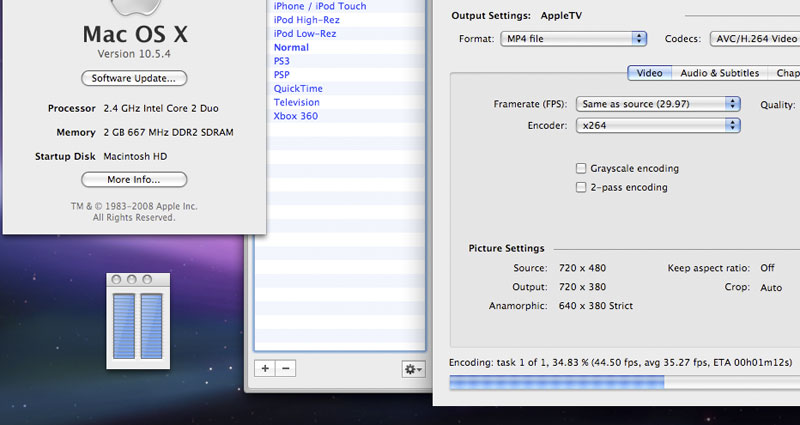Click the '2.4 GHz Intel Core 2 Duo' processor text

point(161,108)
